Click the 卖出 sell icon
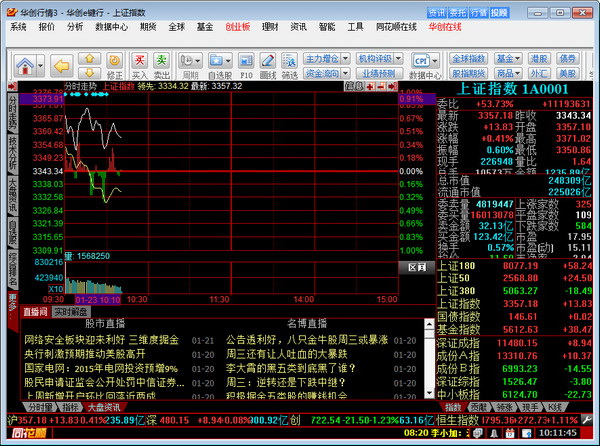Viewport: 600px width, 446px height. (x=161, y=60)
